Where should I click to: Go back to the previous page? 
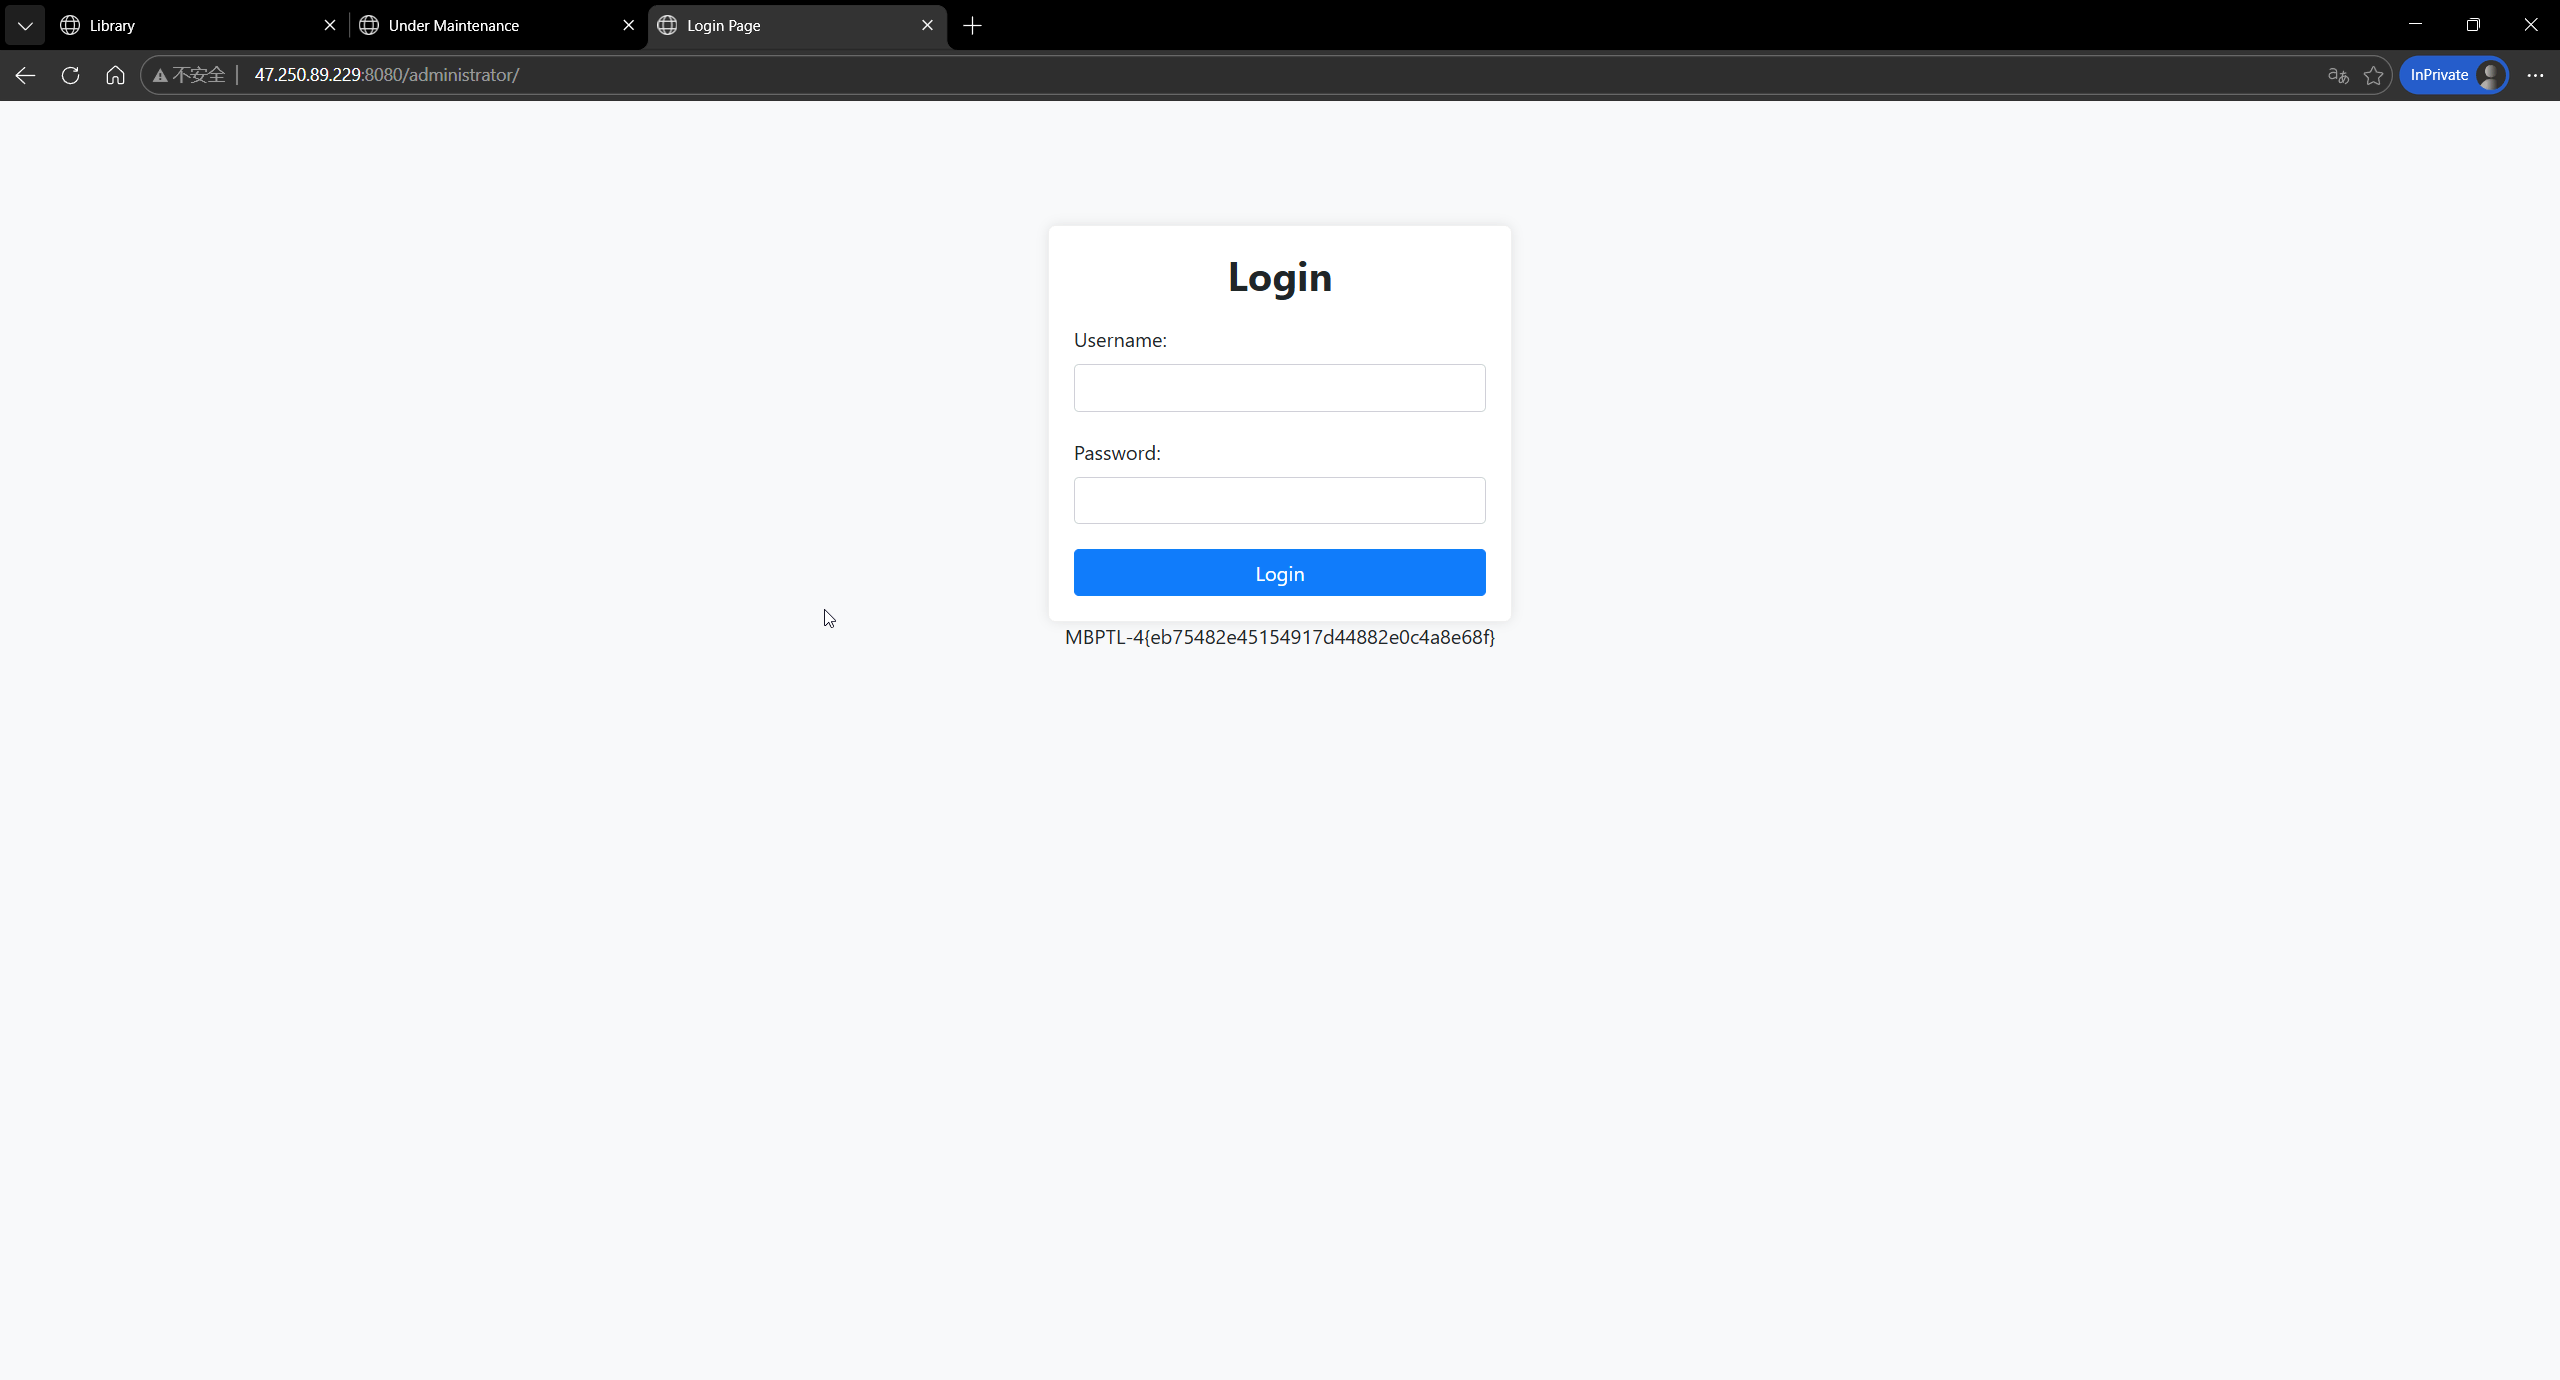[x=25, y=75]
